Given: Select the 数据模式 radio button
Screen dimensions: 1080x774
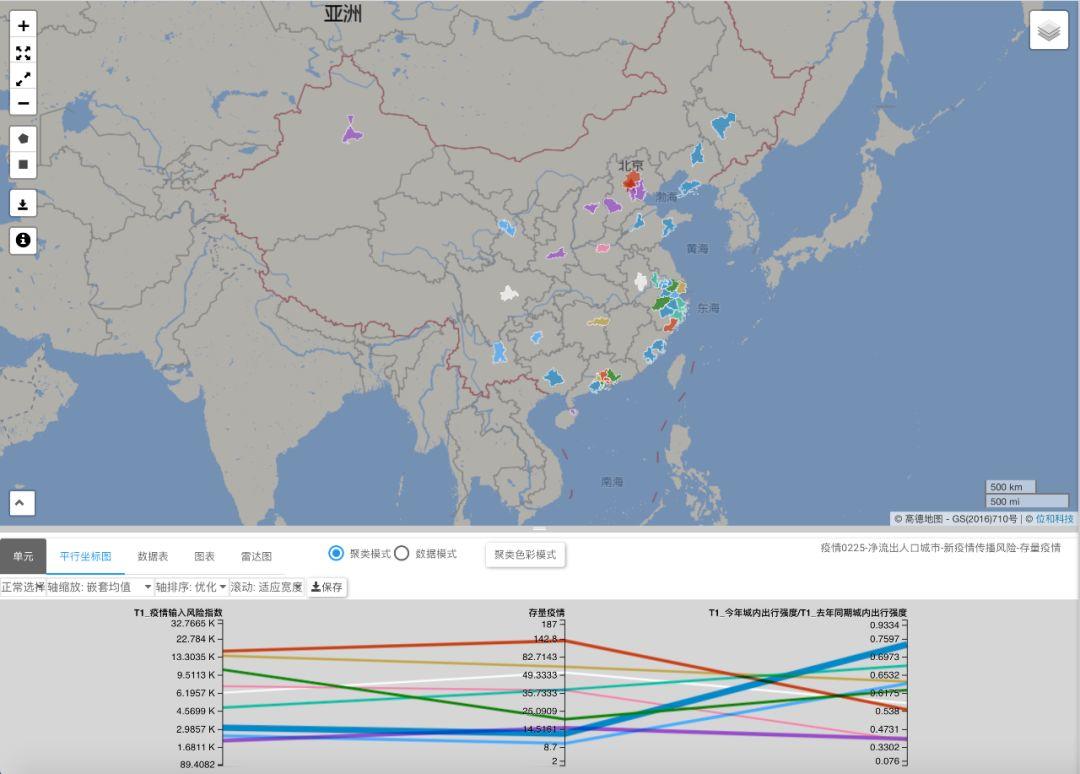Looking at the screenshot, I should (x=402, y=553).
